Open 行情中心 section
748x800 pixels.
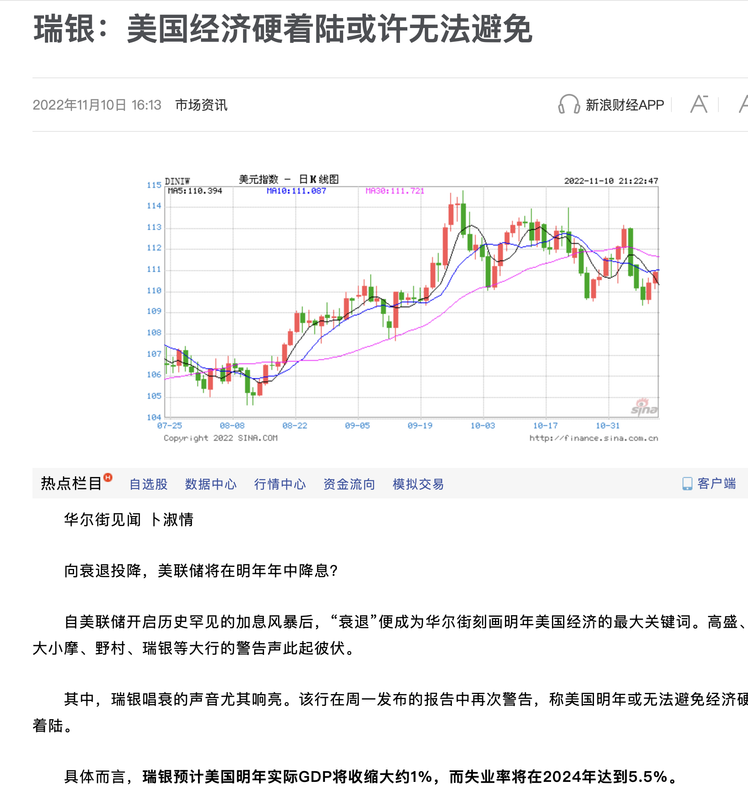coord(280,484)
